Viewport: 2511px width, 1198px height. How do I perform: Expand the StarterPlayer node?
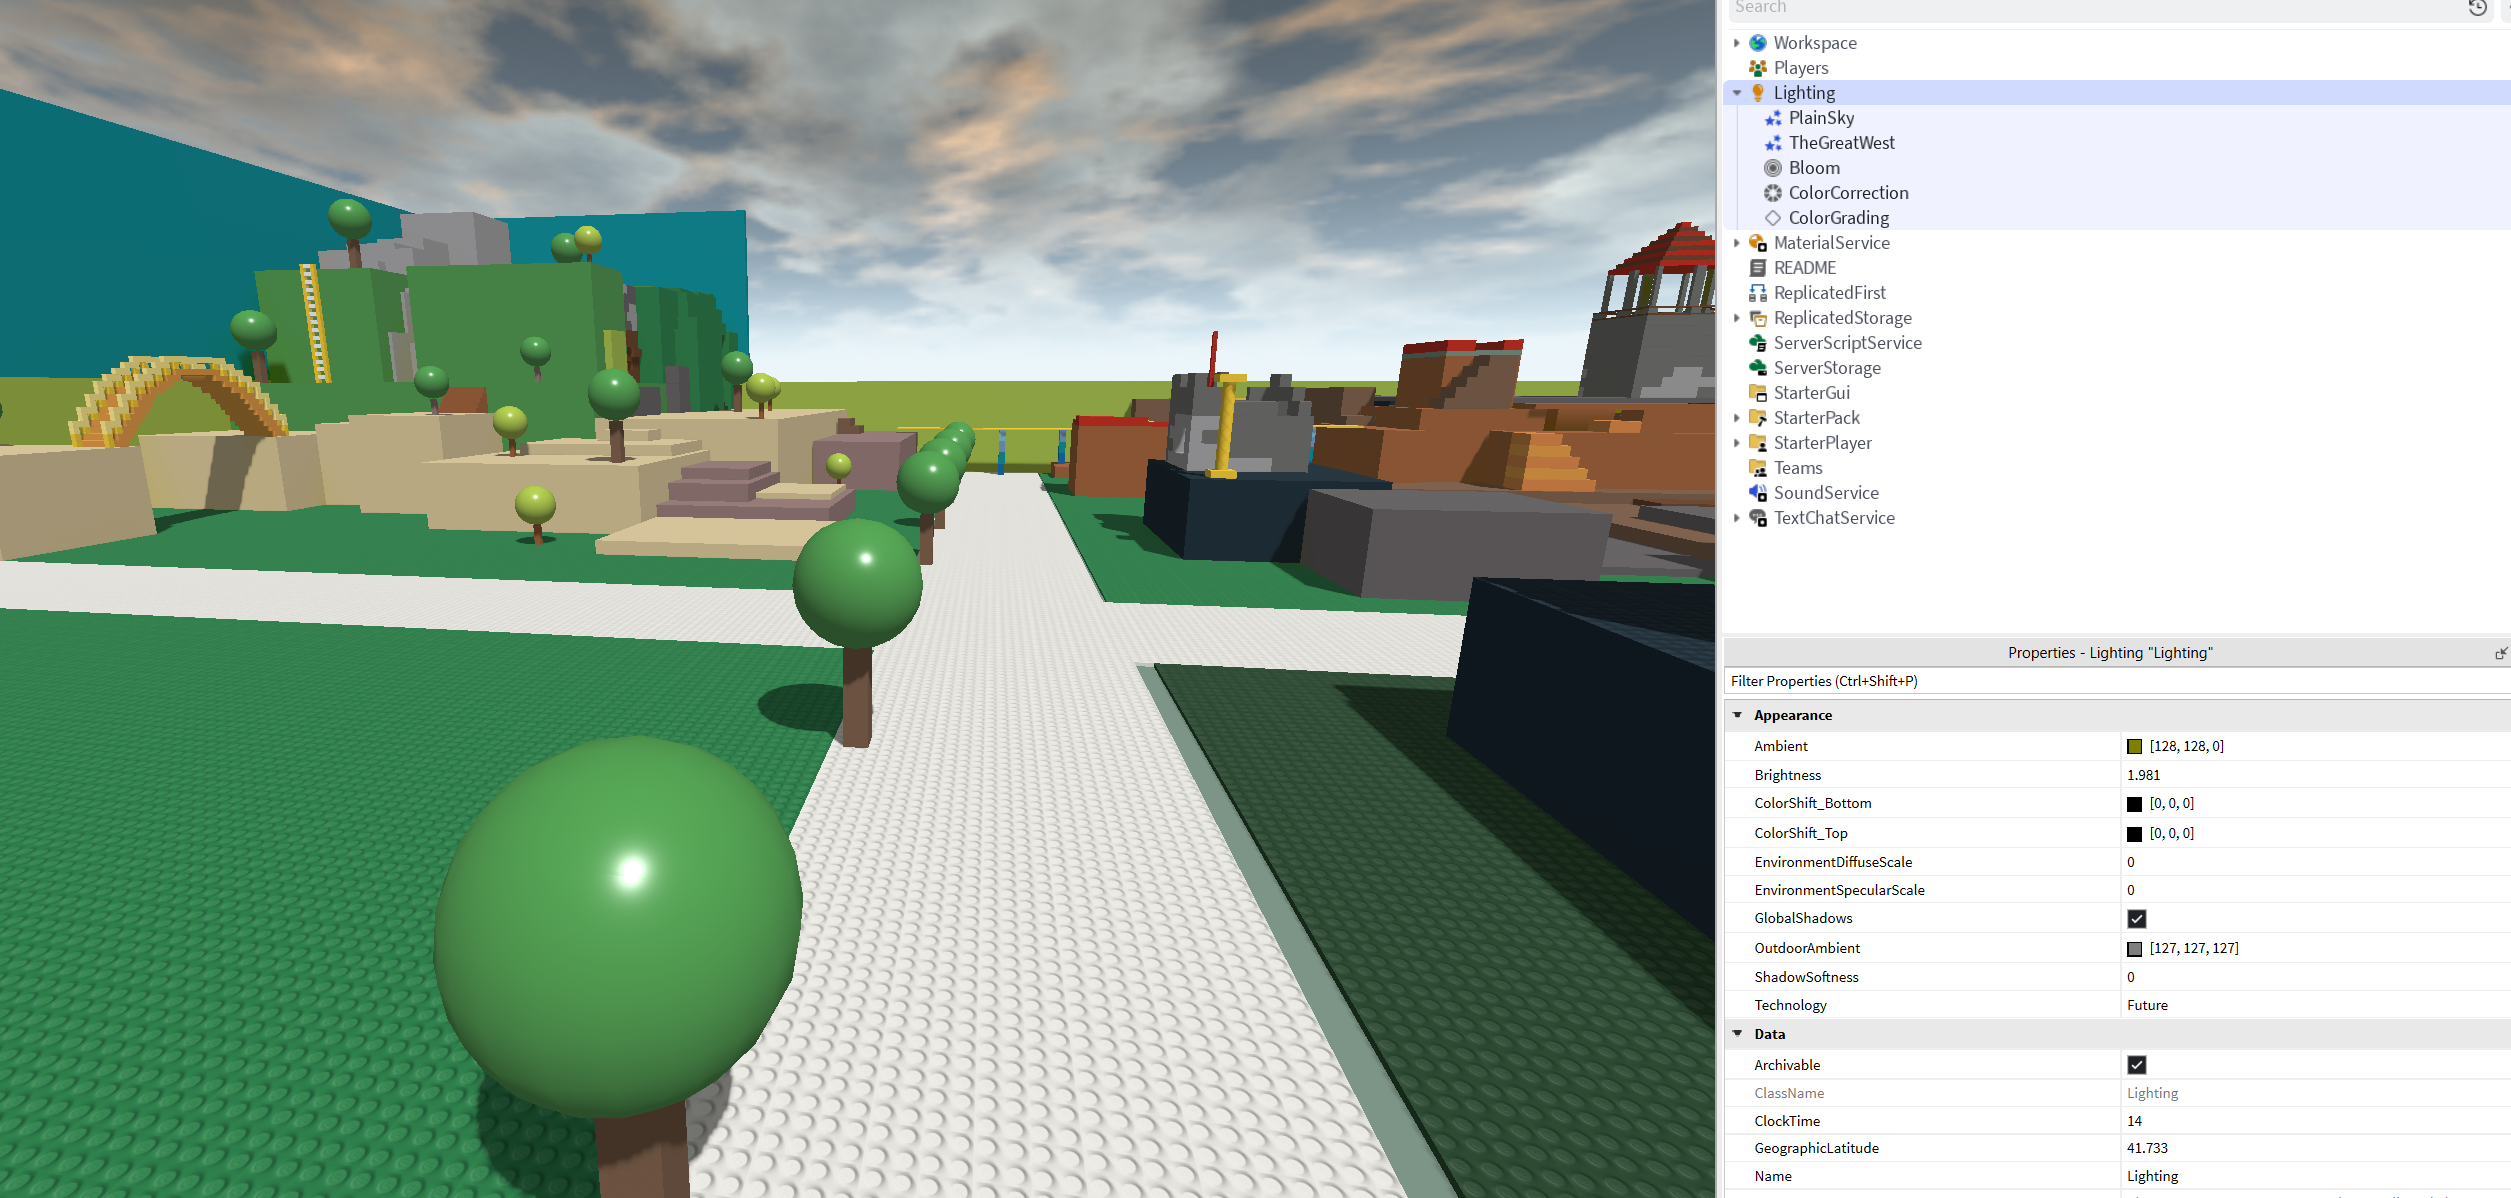tap(1737, 443)
